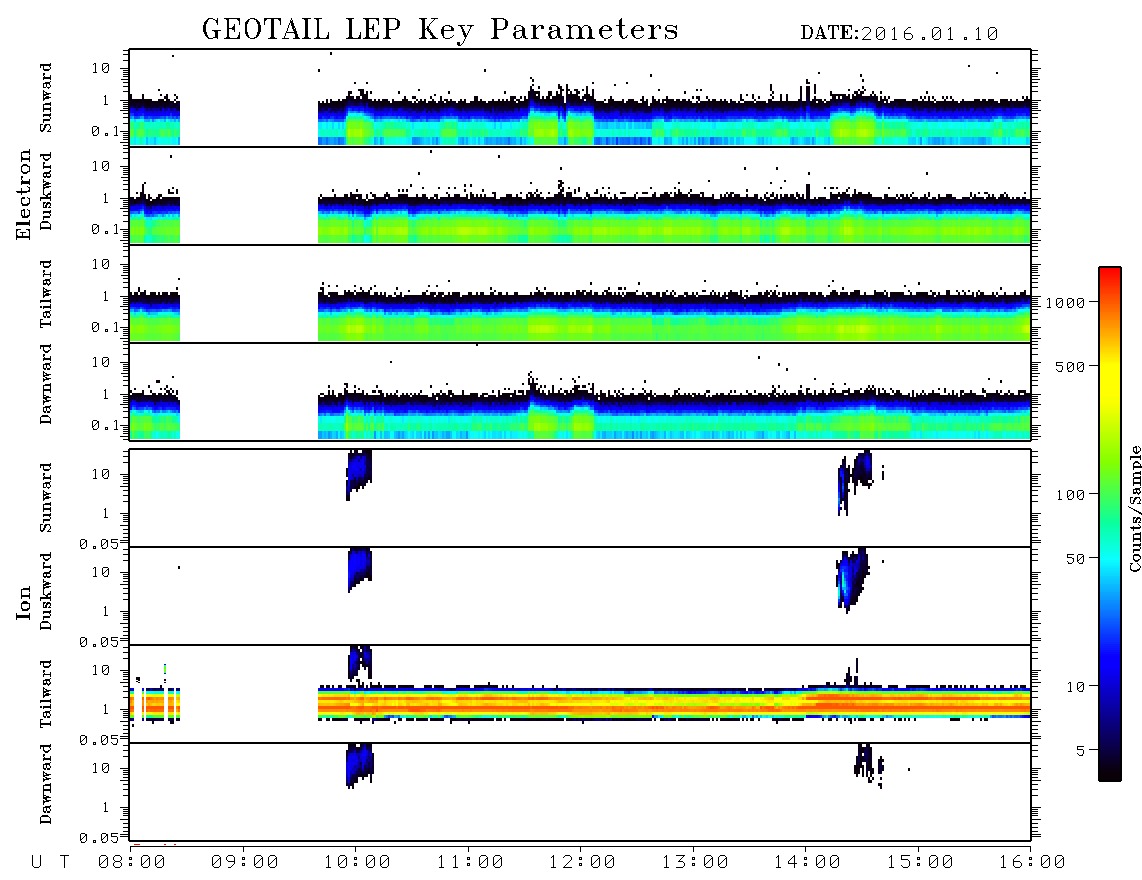Viewport: 1142px width, 880px height.
Task: Click the Electron Tailward data segment near 08:15
Action: [x=154, y=315]
